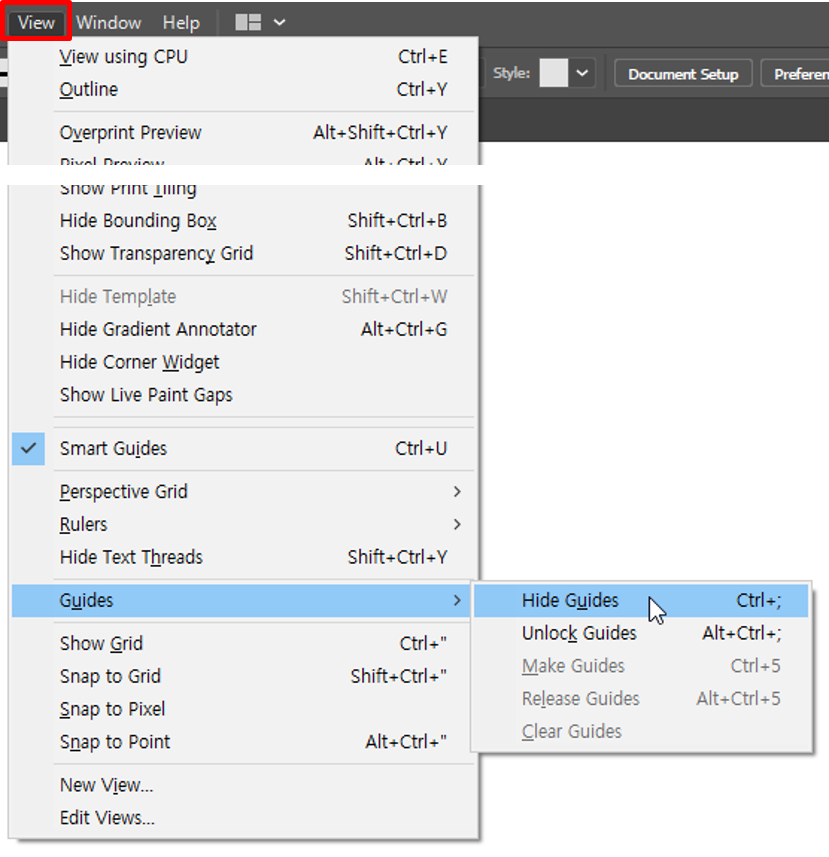The image size is (829, 857).
Task: Click the Style color swatch
Action: click(x=553, y=73)
